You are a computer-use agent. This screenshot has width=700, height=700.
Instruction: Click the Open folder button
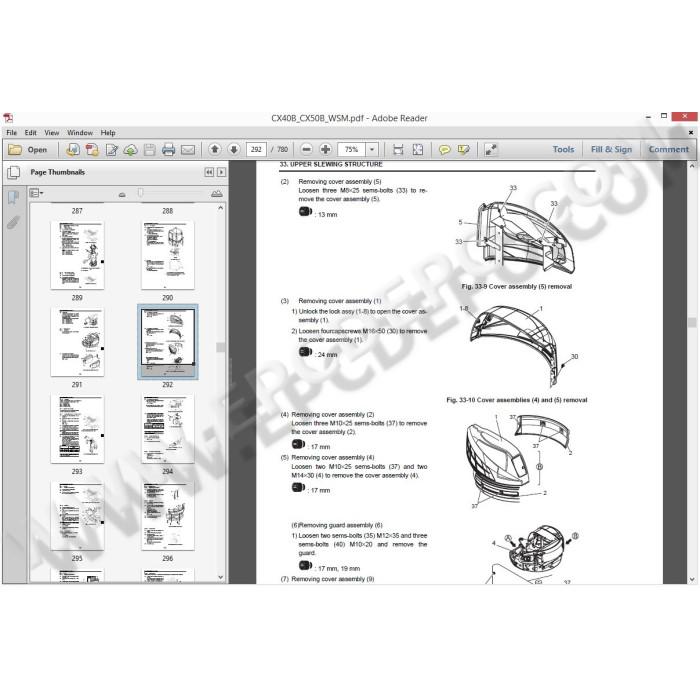pos(28,150)
